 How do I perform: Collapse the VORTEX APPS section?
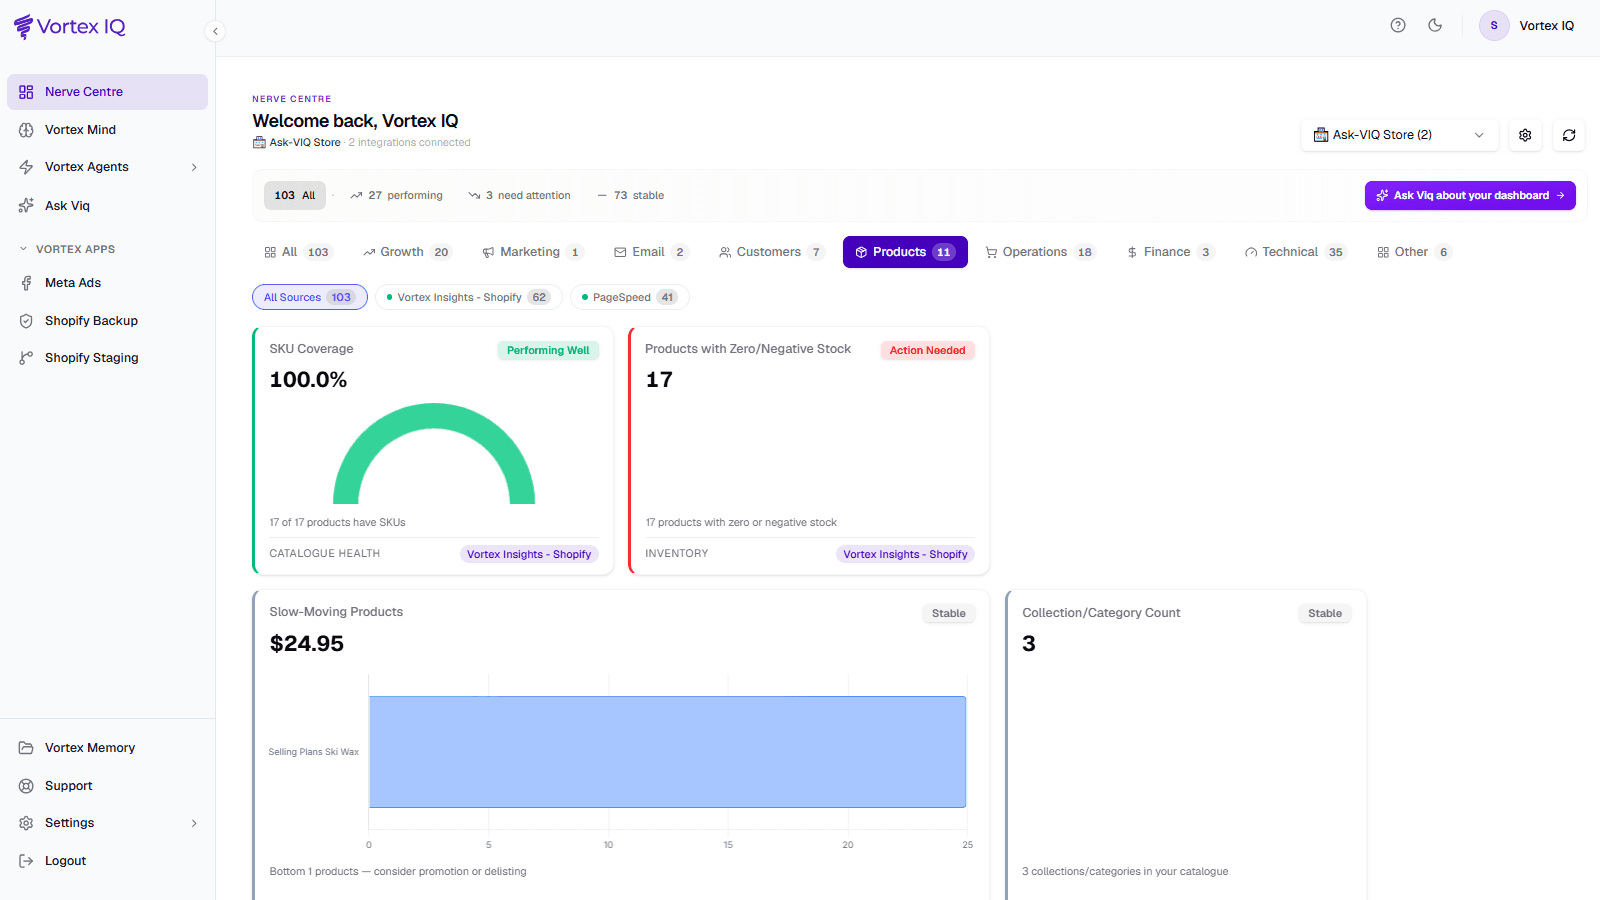point(67,249)
